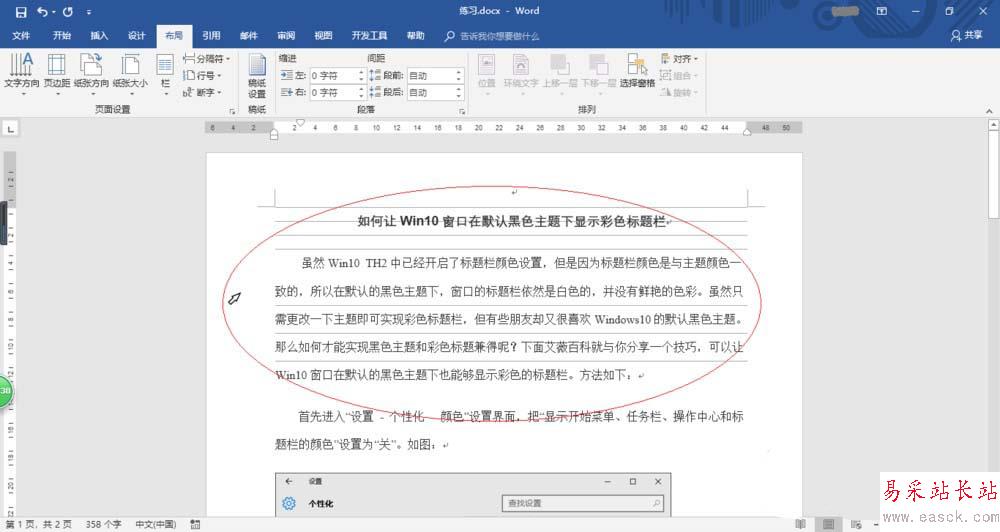Click the 下移一层 send backward icon

(598, 73)
